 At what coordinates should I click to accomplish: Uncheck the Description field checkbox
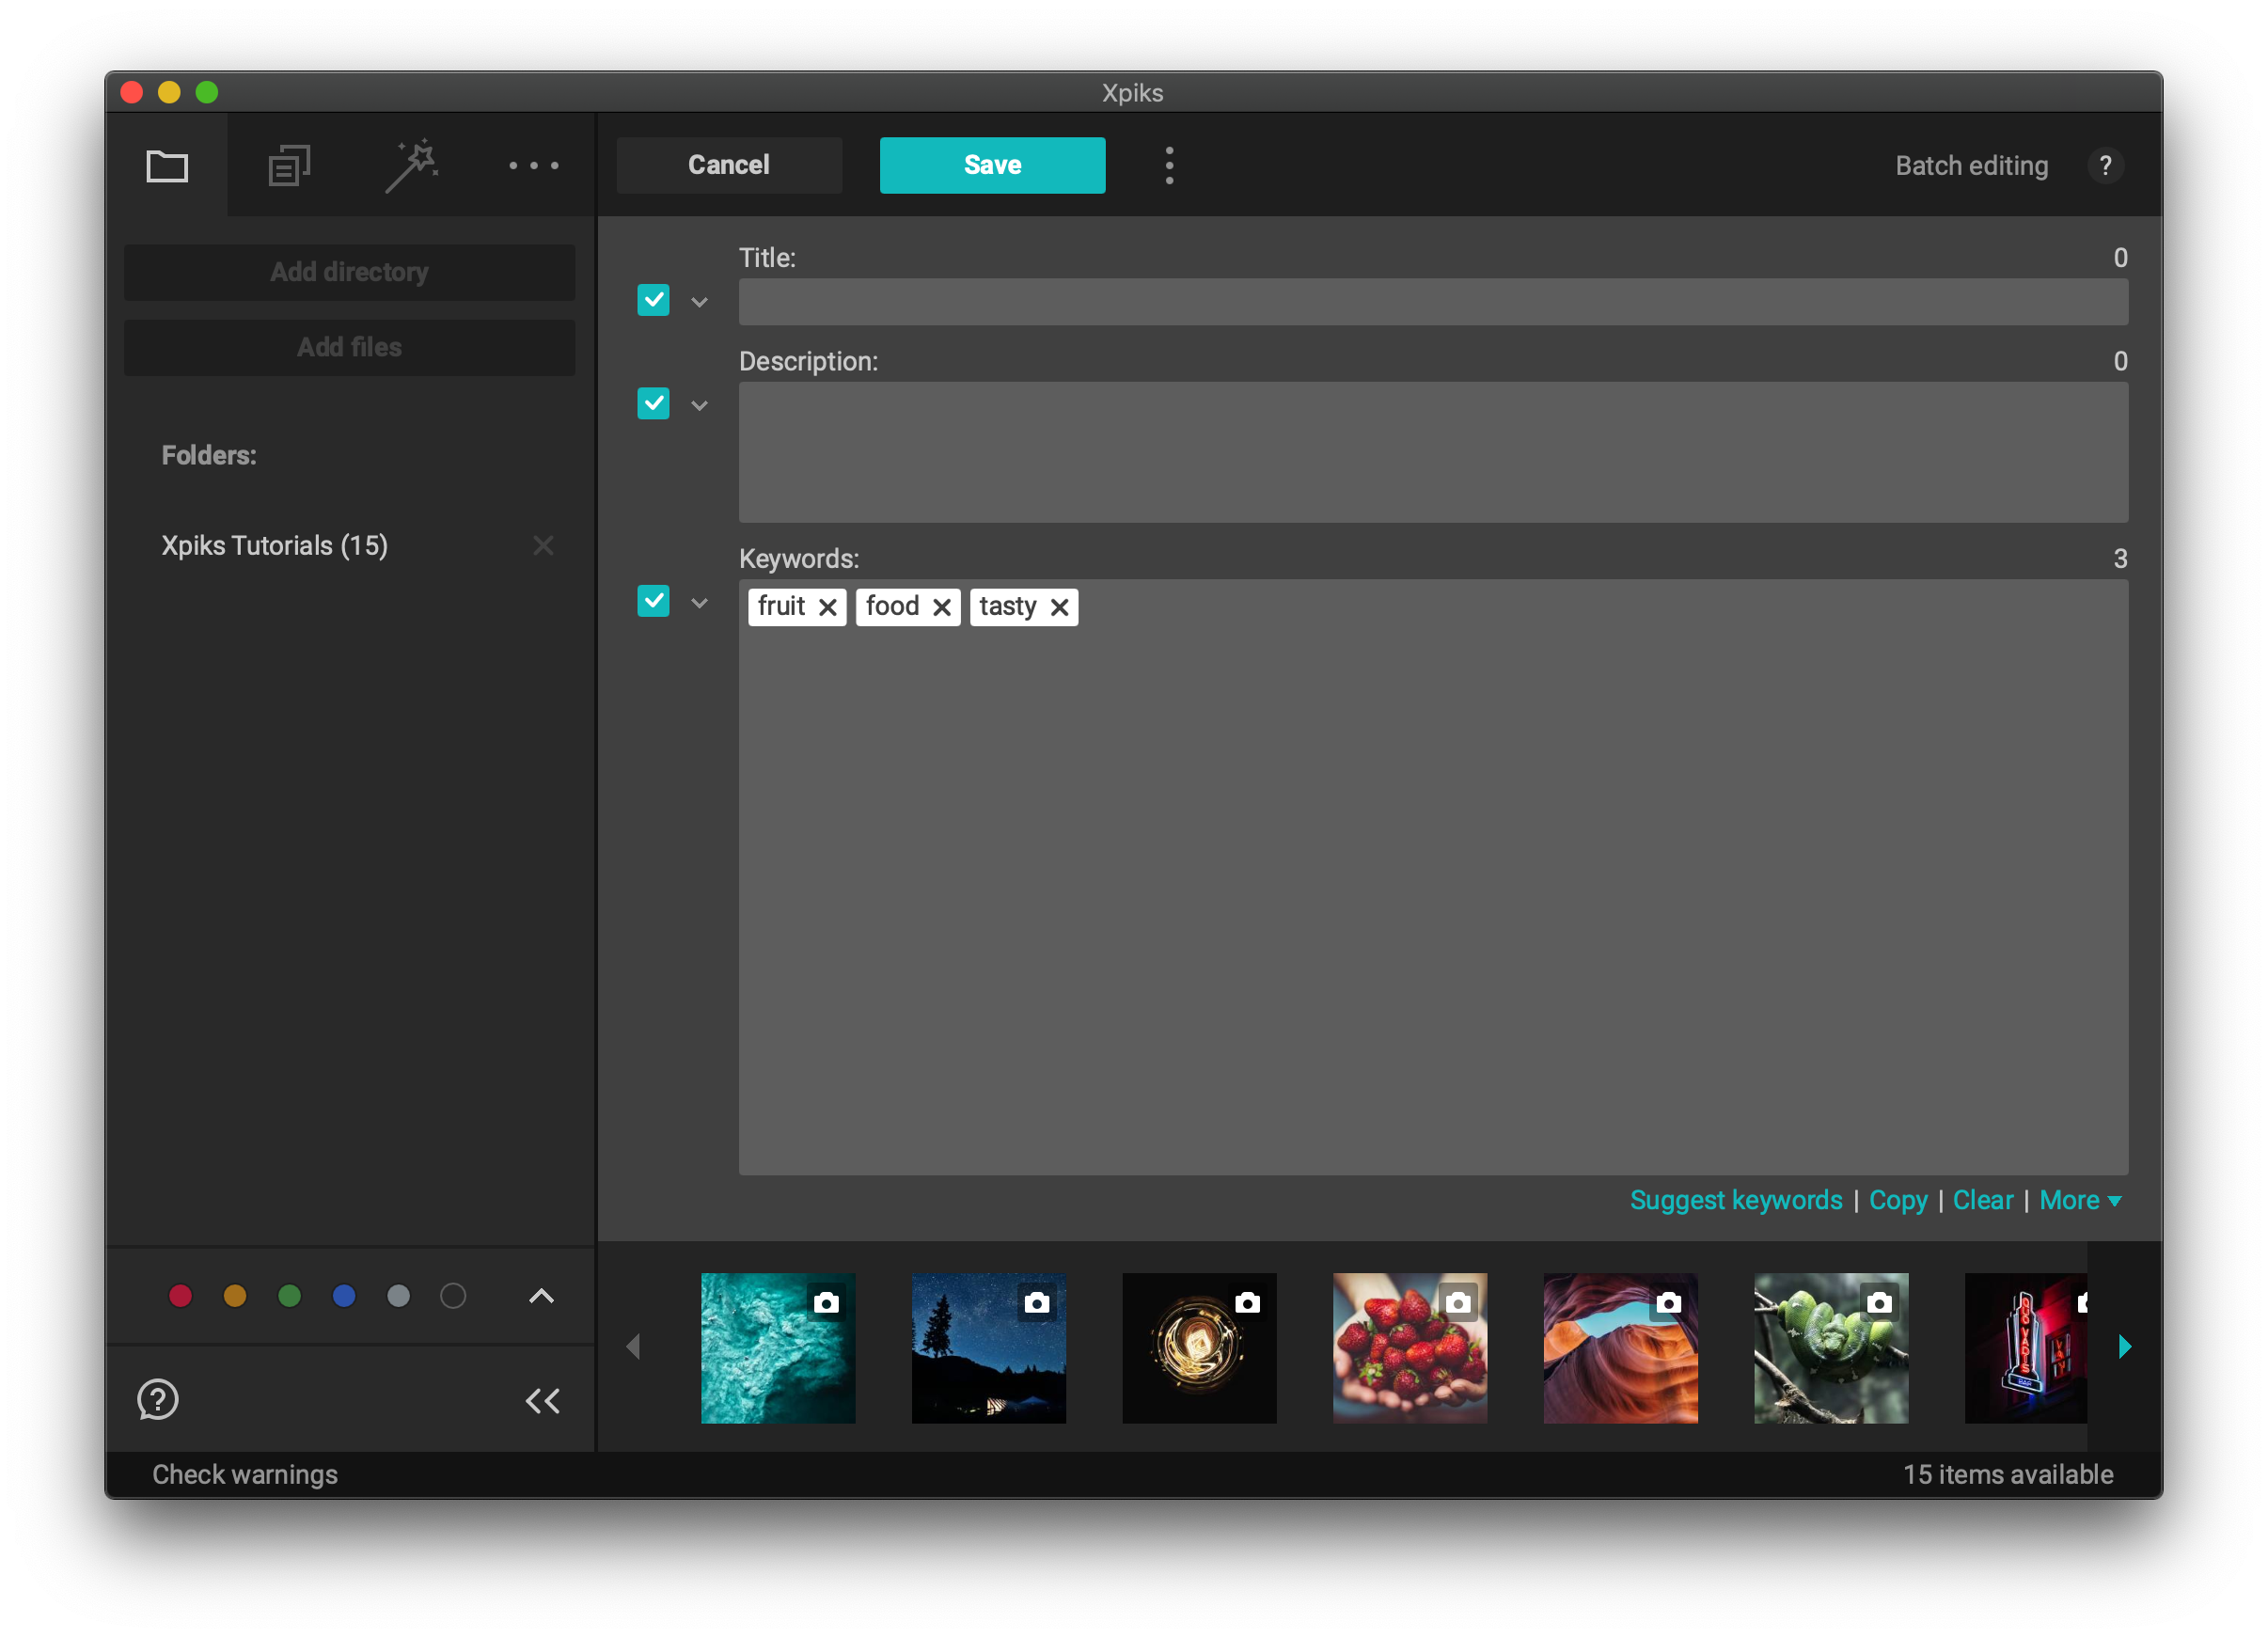tap(653, 403)
